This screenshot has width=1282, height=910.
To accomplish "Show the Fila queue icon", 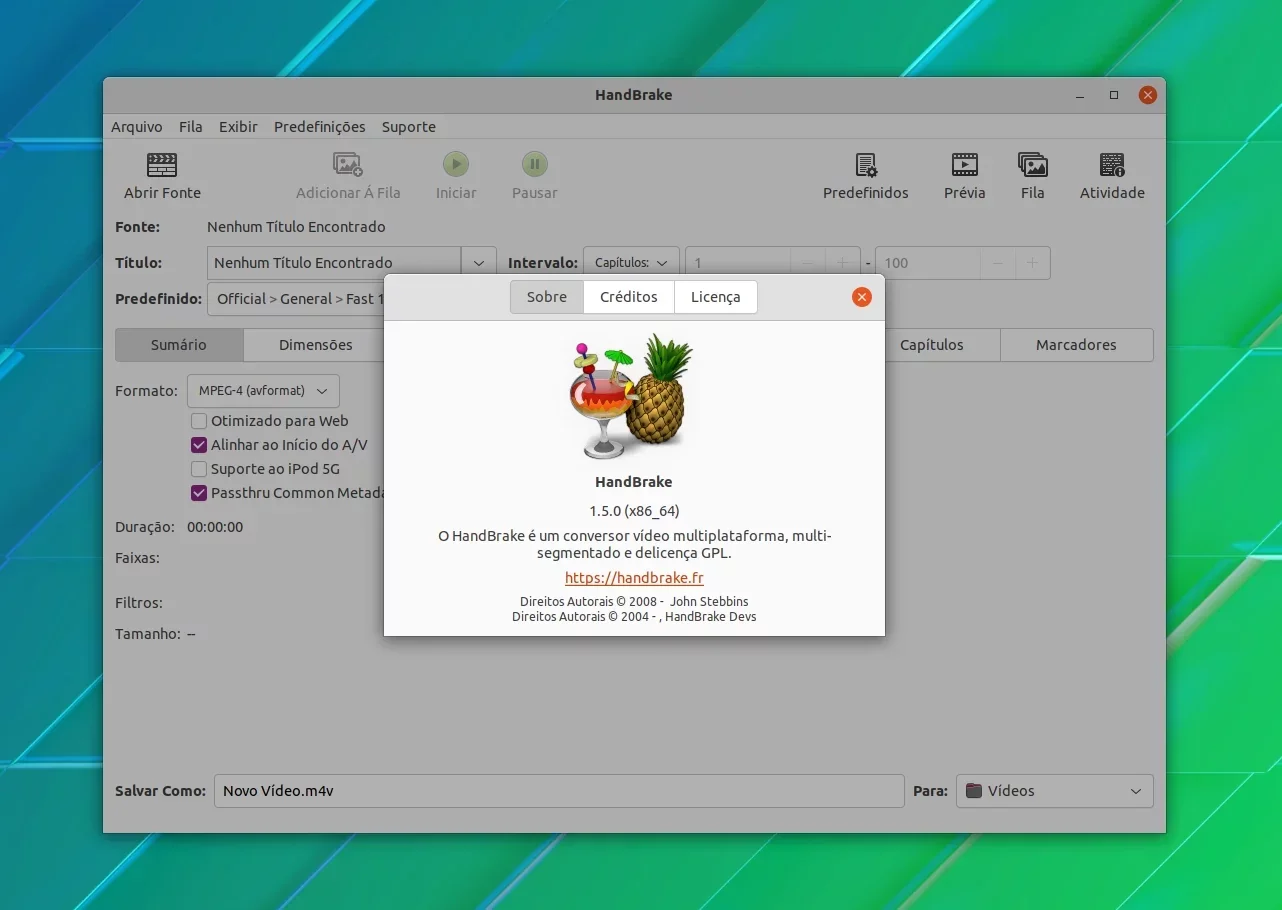I will 1033,165.
